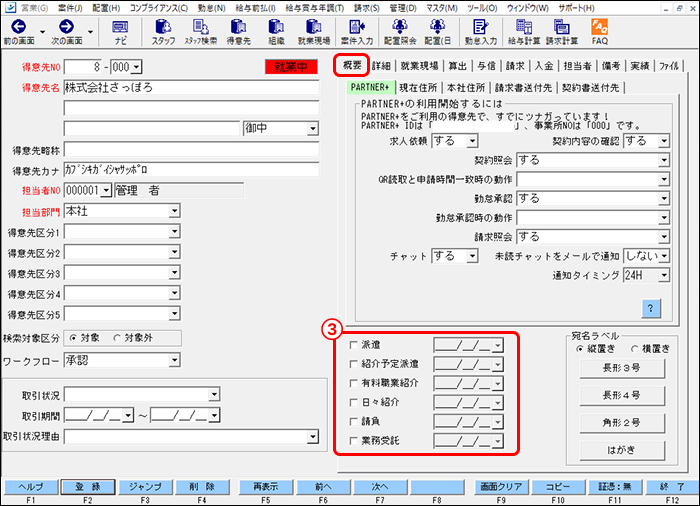Open the ワークフロー dropdown
Image resolution: width=700 pixels, height=506 pixels.
(174, 360)
